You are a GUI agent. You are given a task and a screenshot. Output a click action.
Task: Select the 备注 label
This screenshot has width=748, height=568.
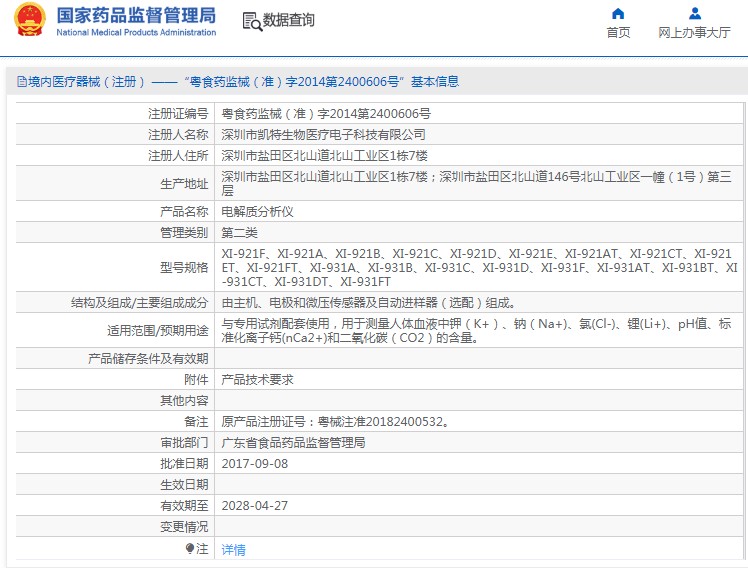tap(196, 422)
